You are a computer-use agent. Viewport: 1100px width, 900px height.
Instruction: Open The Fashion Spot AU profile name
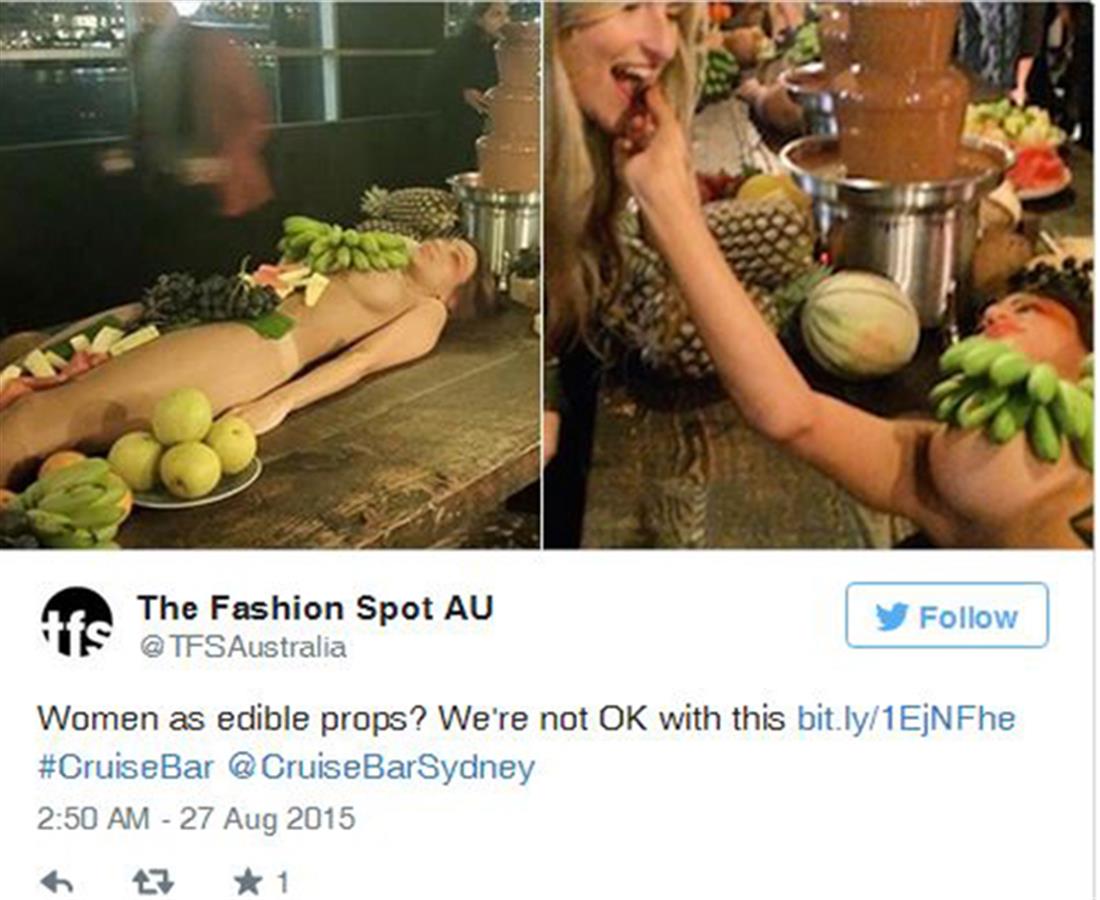click(x=316, y=607)
